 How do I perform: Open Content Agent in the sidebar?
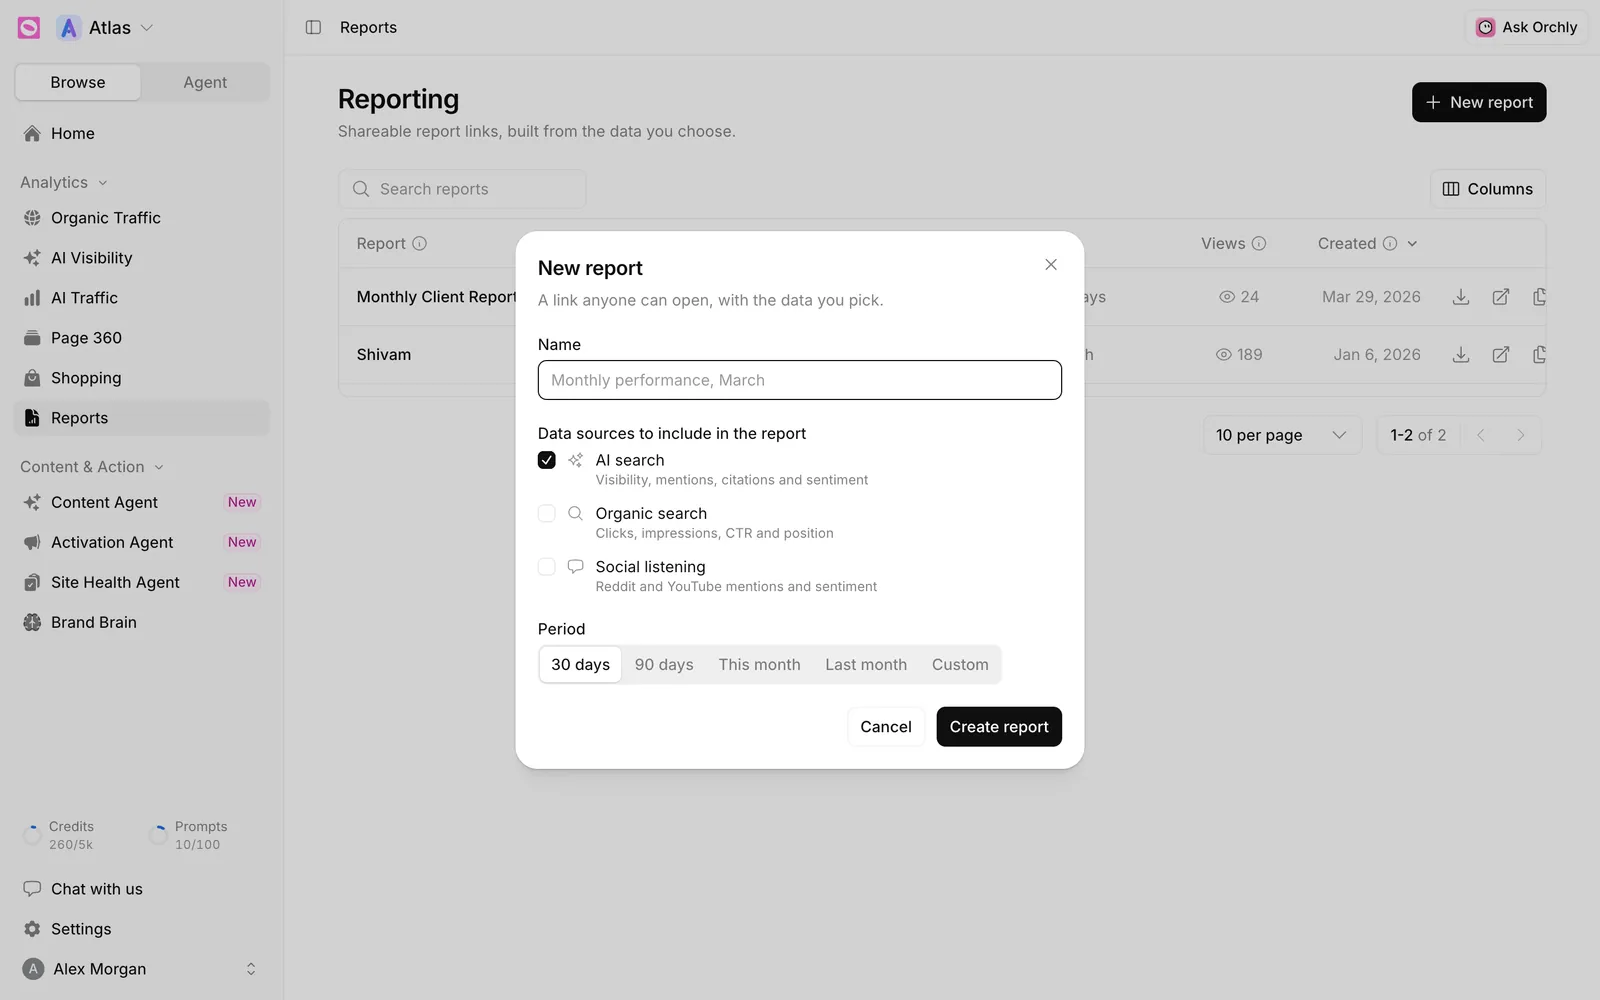tap(142, 502)
